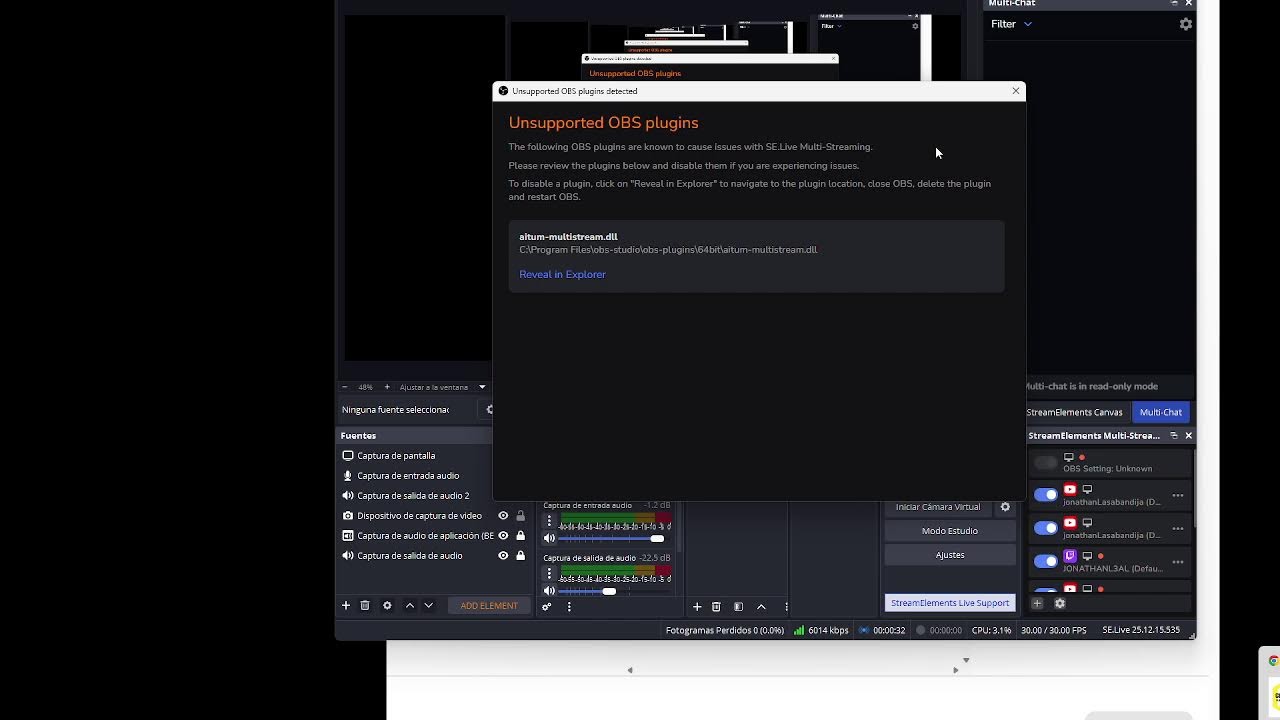Zoom in the preview with plus

click(x=387, y=387)
